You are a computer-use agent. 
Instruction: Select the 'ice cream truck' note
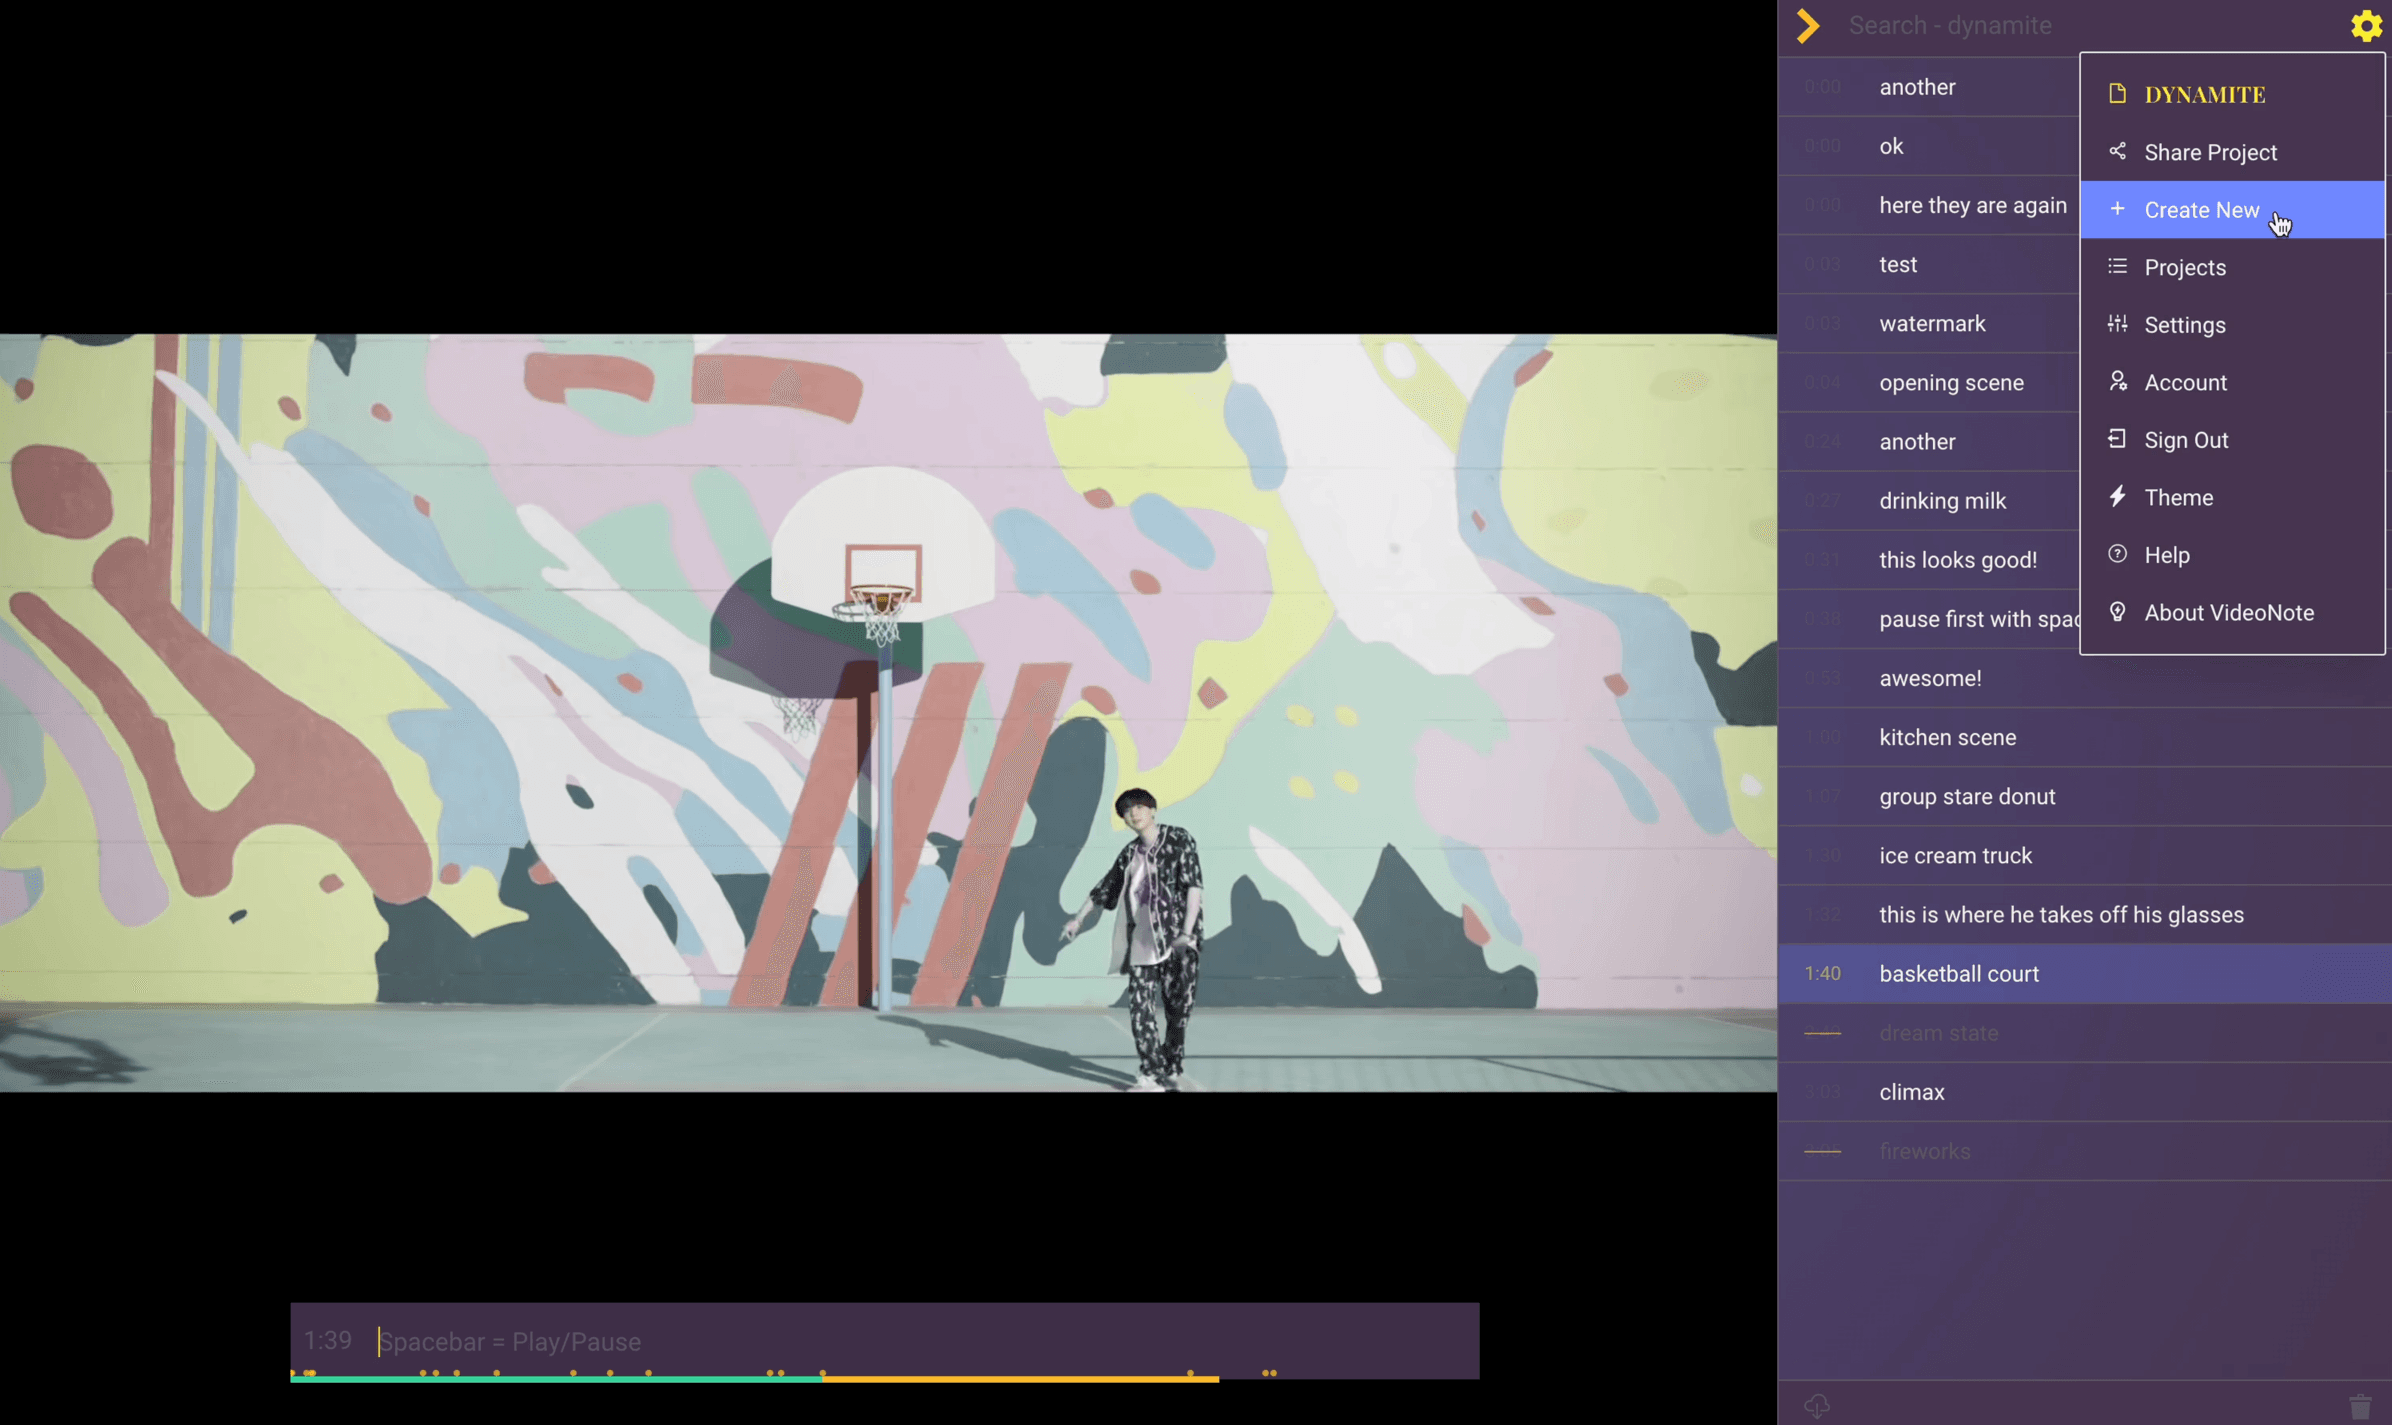click(1955, 855)
